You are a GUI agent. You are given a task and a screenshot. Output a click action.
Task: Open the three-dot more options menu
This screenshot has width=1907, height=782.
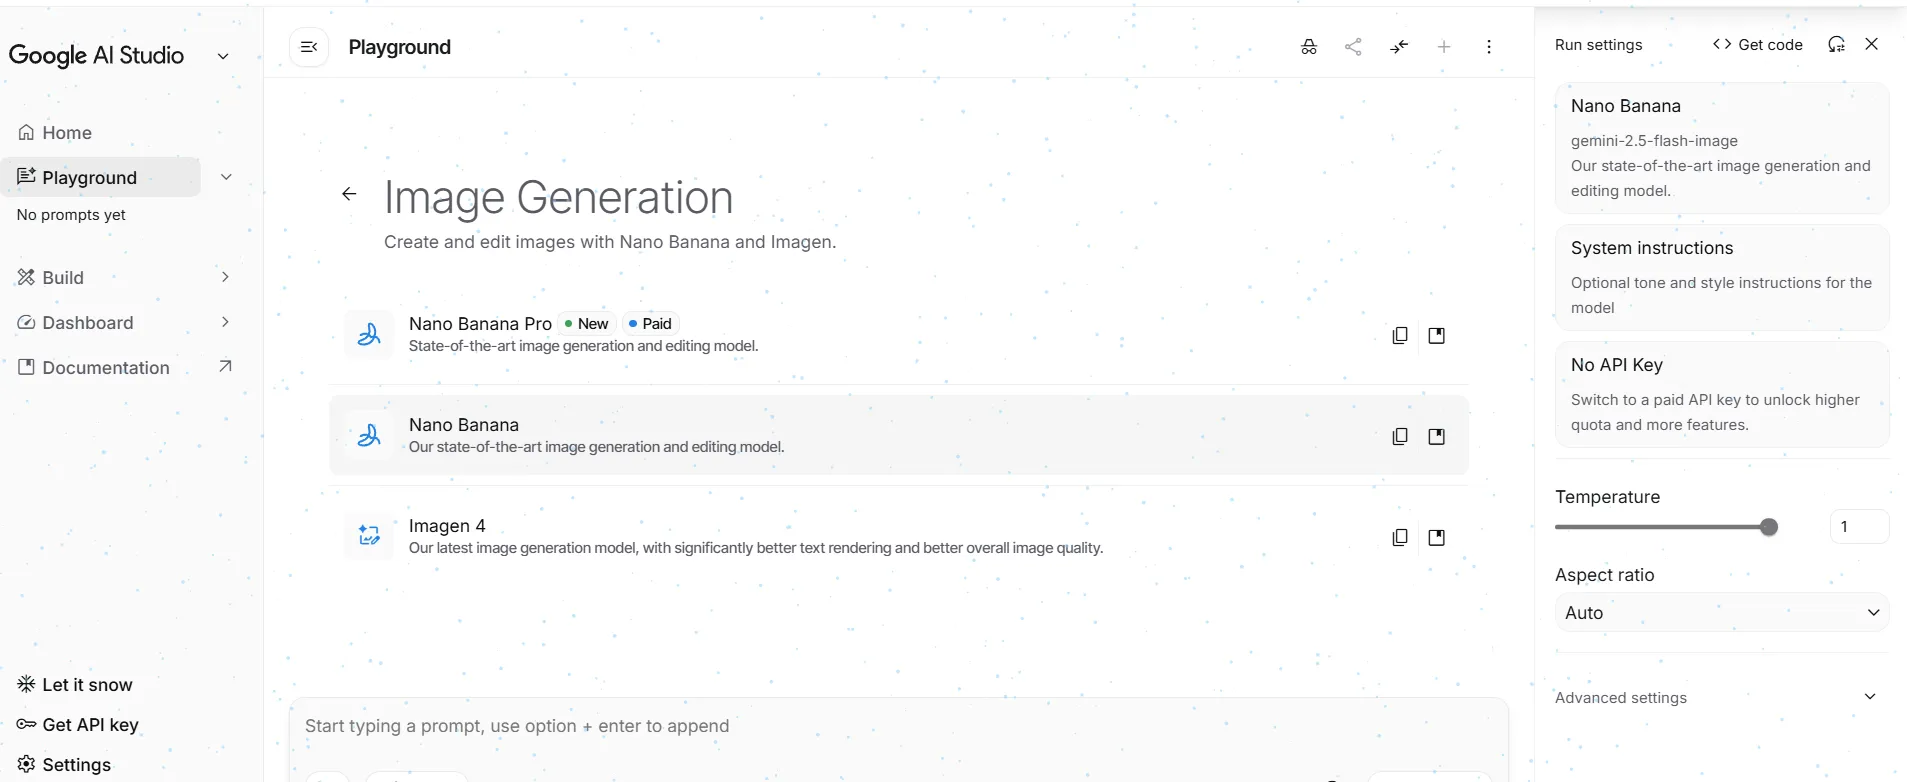[x=1489, y=47]
